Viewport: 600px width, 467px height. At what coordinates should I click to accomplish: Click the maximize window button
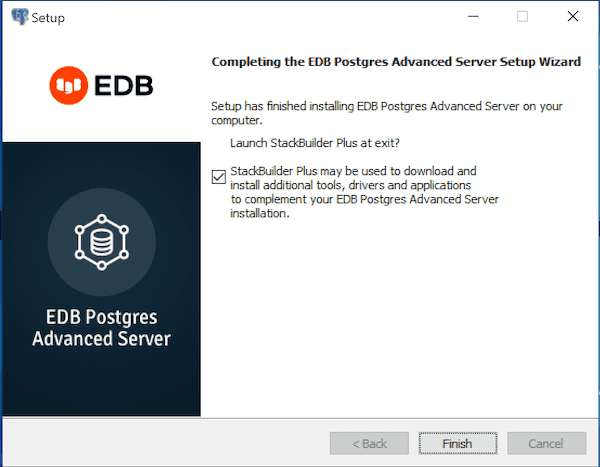pyautogui.click(x=522, y=17)
